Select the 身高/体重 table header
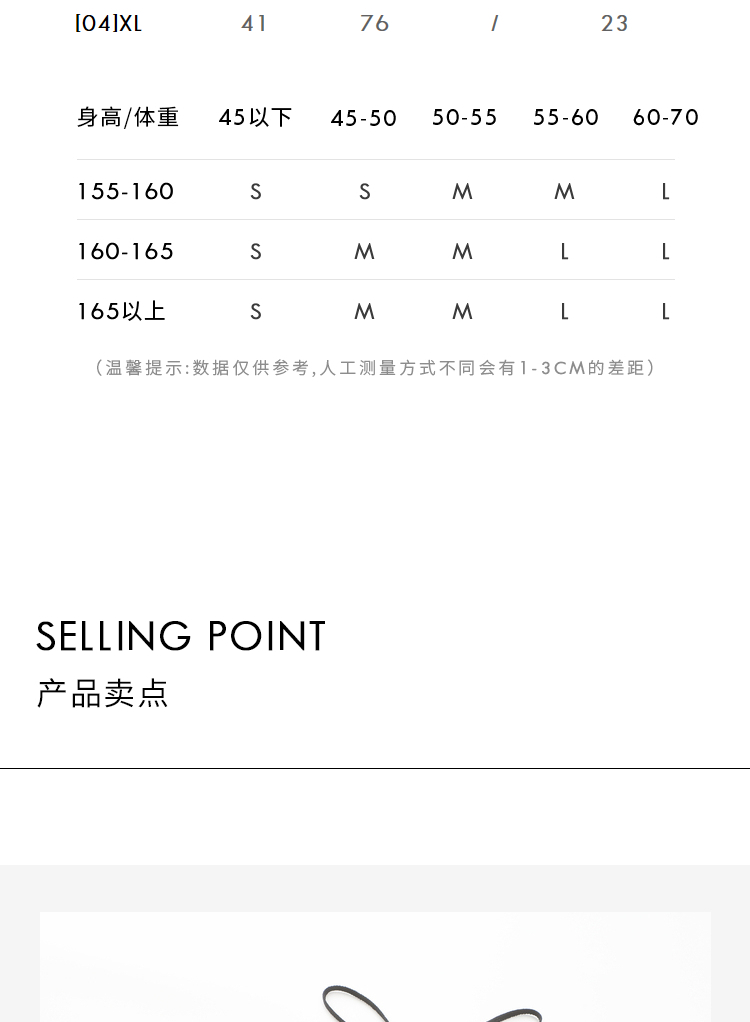Image resolution: width=750 pixels, height=1022 pixels. point(128,117)
